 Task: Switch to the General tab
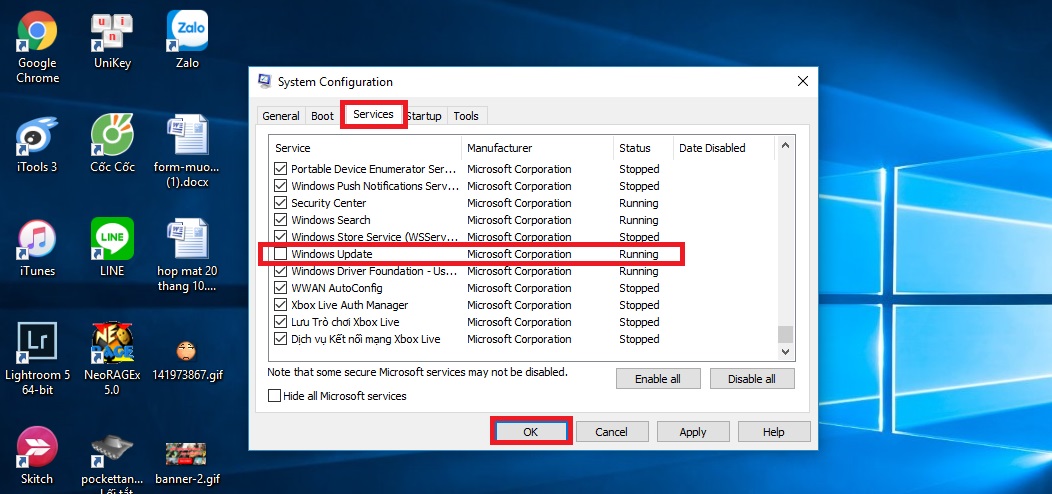coord(280,116)
